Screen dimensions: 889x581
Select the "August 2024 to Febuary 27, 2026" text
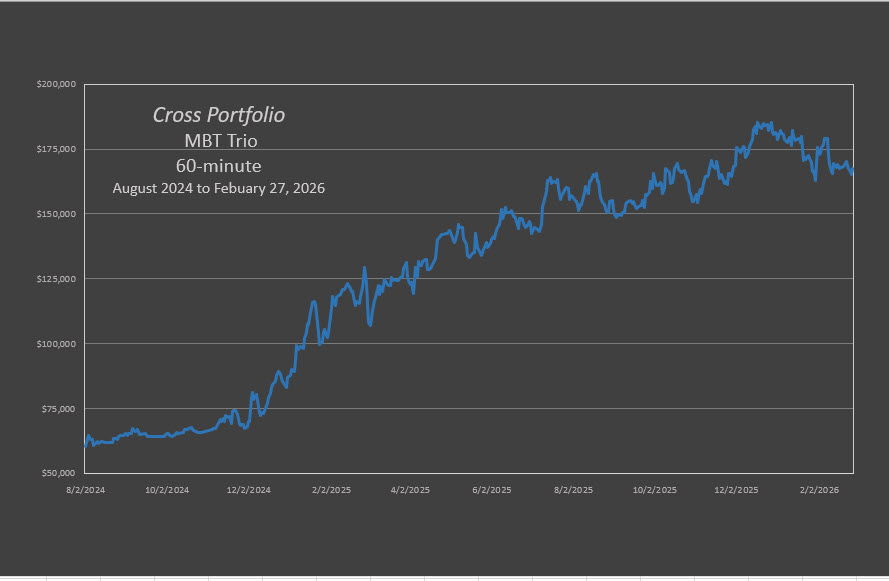pos(218,188)
